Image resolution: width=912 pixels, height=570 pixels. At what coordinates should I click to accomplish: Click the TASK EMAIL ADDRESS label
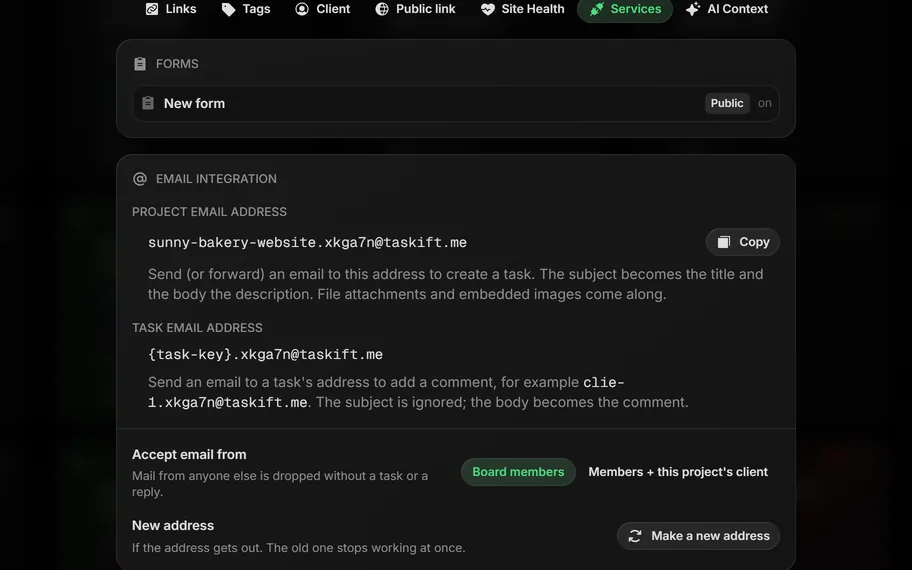[x=197, y=327]
